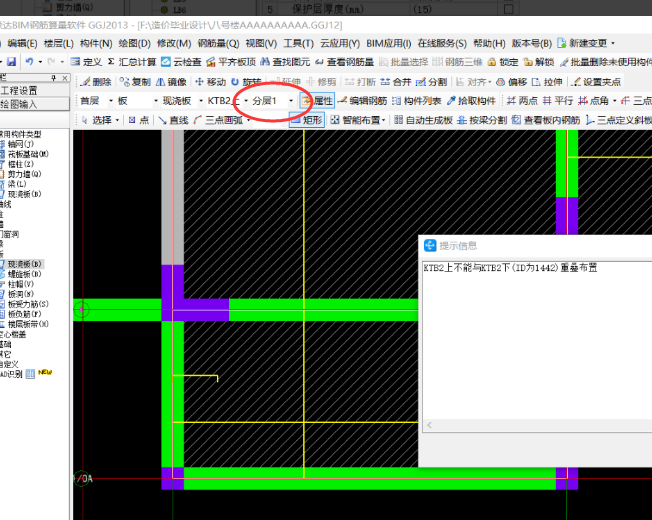Click the 分割 split tool
The height and width of the screenshot is (520, 652).
[x=431, y=82]
